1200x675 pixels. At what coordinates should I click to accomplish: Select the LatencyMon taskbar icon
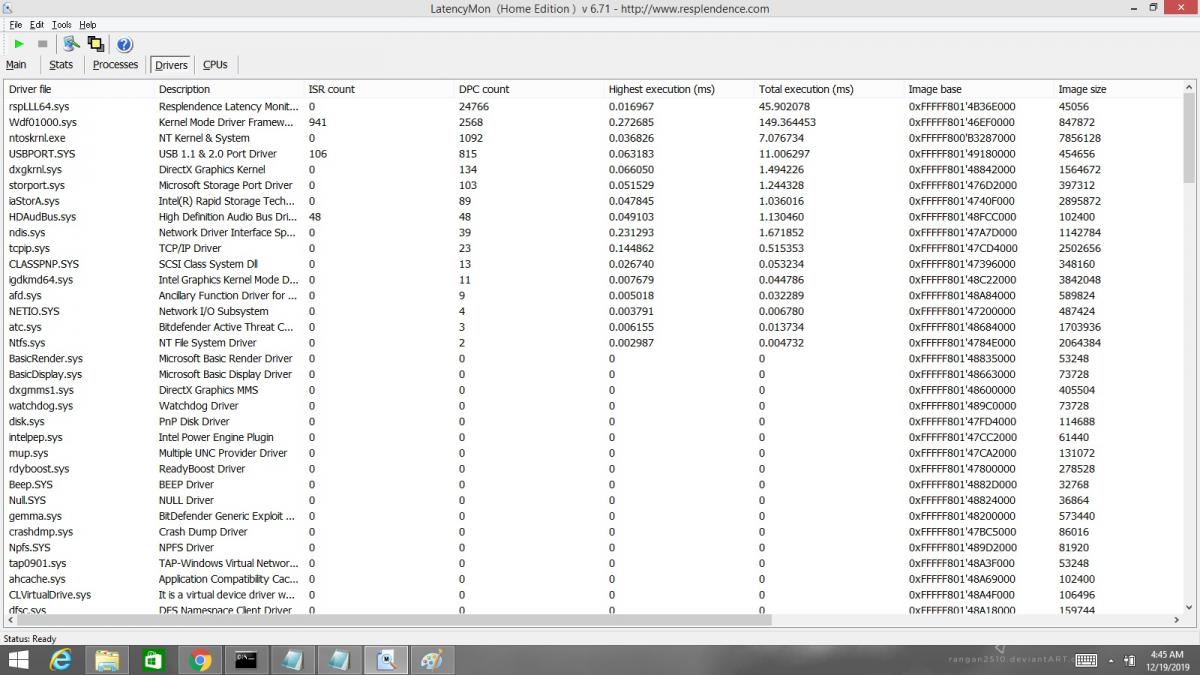[385, 660]
